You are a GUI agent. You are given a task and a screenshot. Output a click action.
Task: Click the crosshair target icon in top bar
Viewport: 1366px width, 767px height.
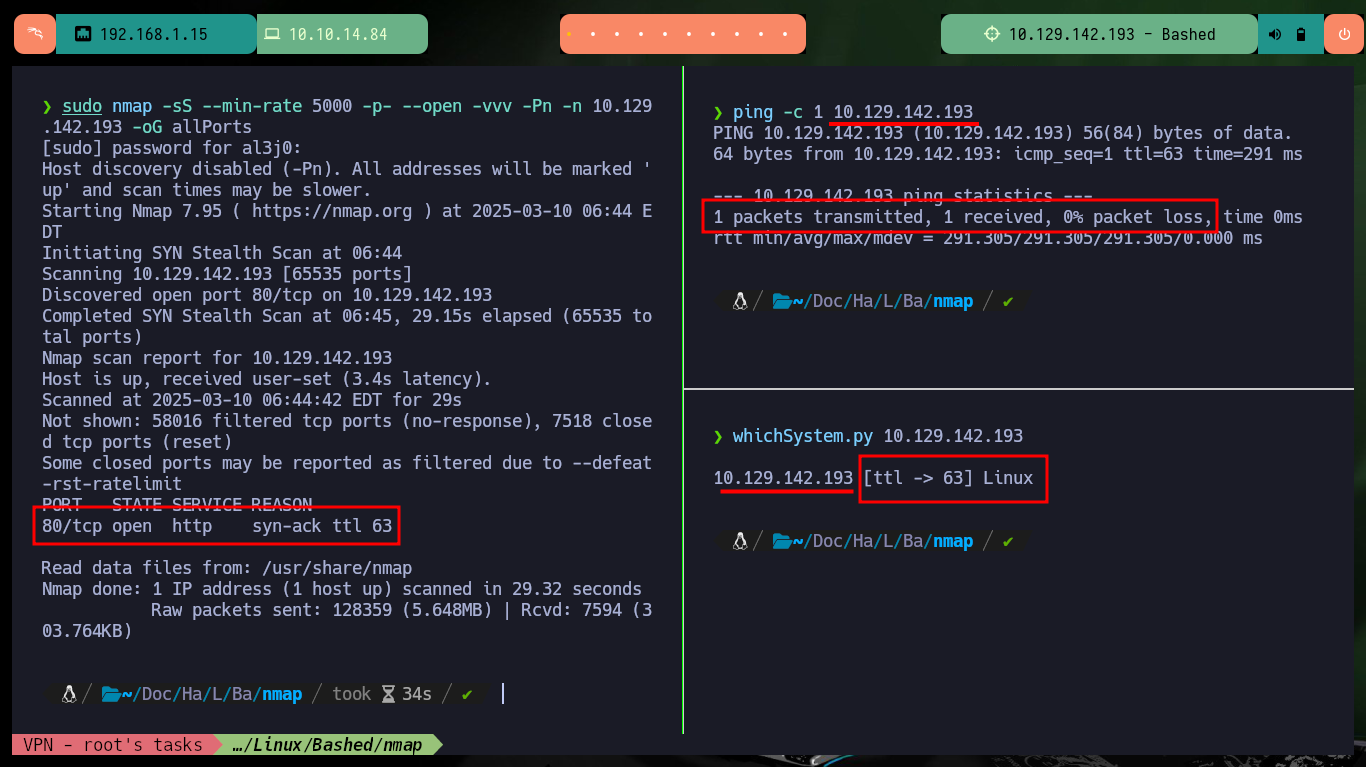[991, 34]
